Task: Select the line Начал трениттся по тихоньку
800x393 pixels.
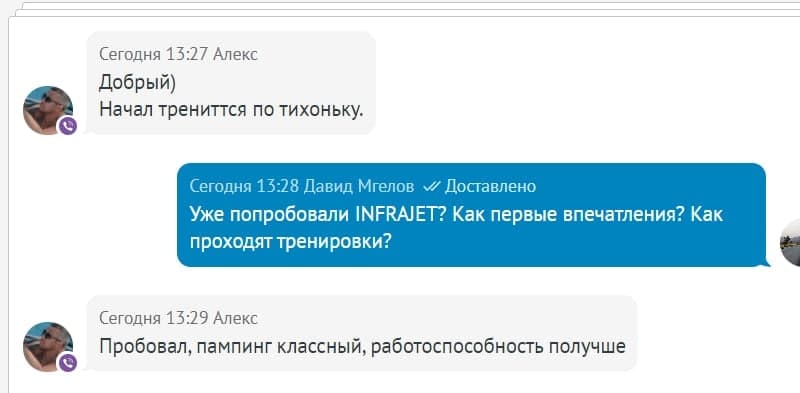Action: coord(231,109)
